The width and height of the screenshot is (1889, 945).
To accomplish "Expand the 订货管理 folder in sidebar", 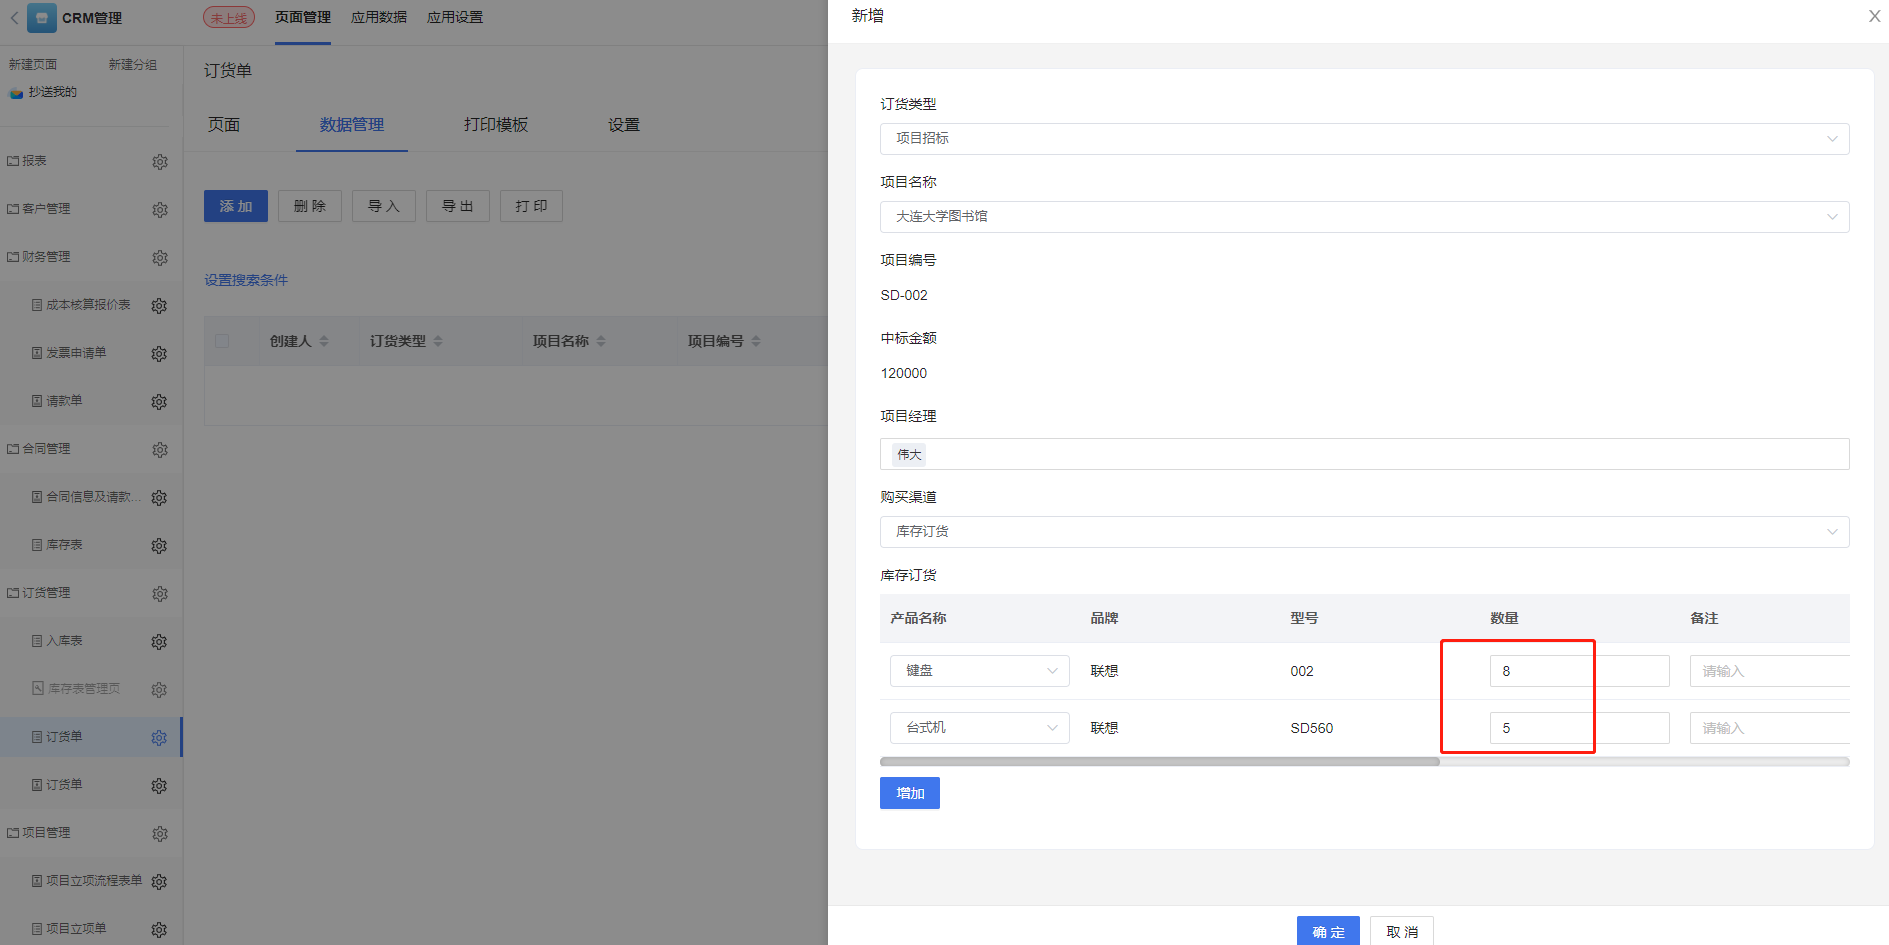I will pyautogui.click(x=39, y=593).
